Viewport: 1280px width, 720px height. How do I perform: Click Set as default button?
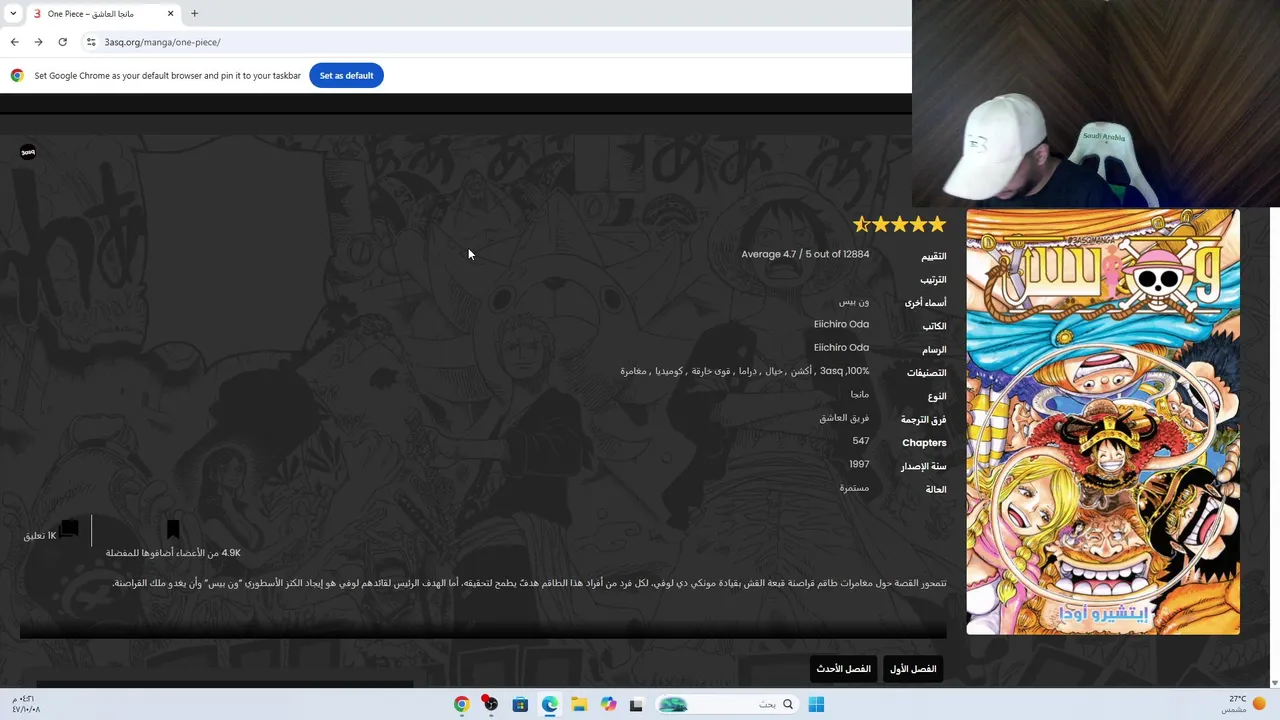pyautogui.click(x=346, y=76)
